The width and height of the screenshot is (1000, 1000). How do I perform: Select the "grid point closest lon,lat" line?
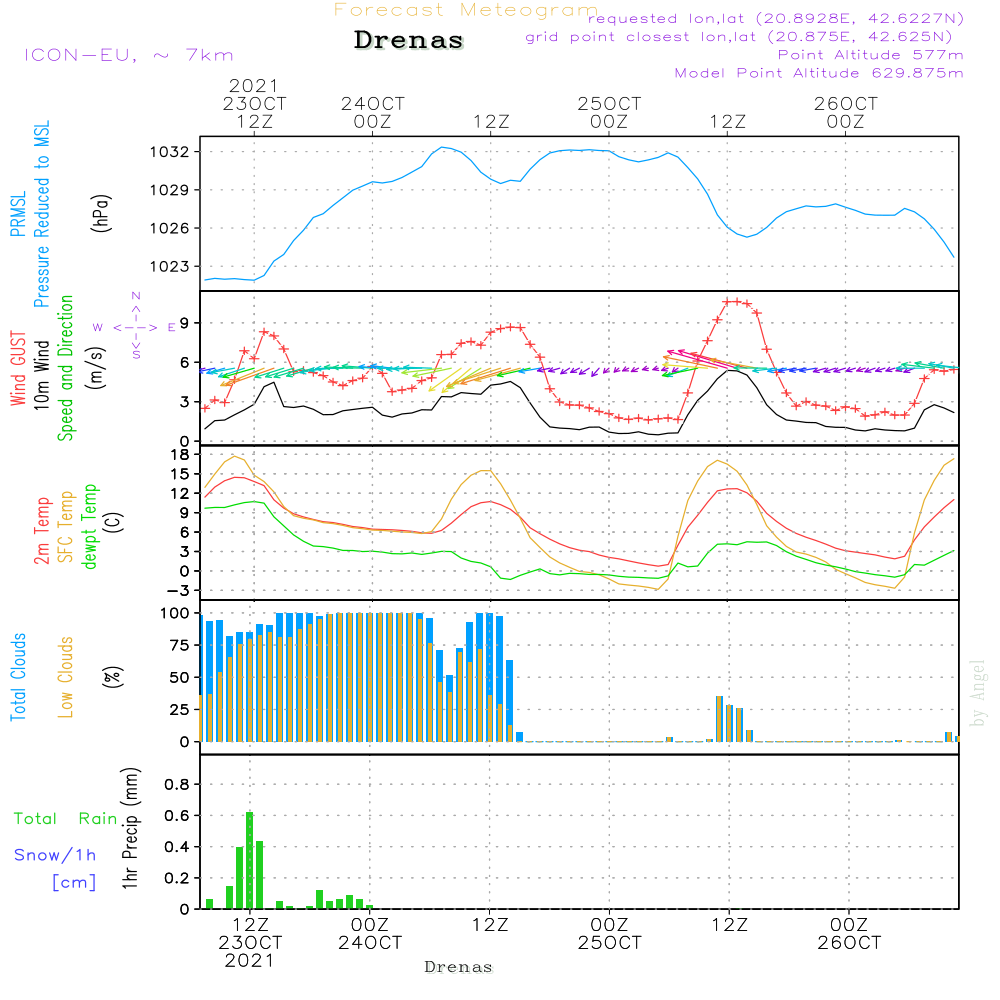[x=739, y=36]
